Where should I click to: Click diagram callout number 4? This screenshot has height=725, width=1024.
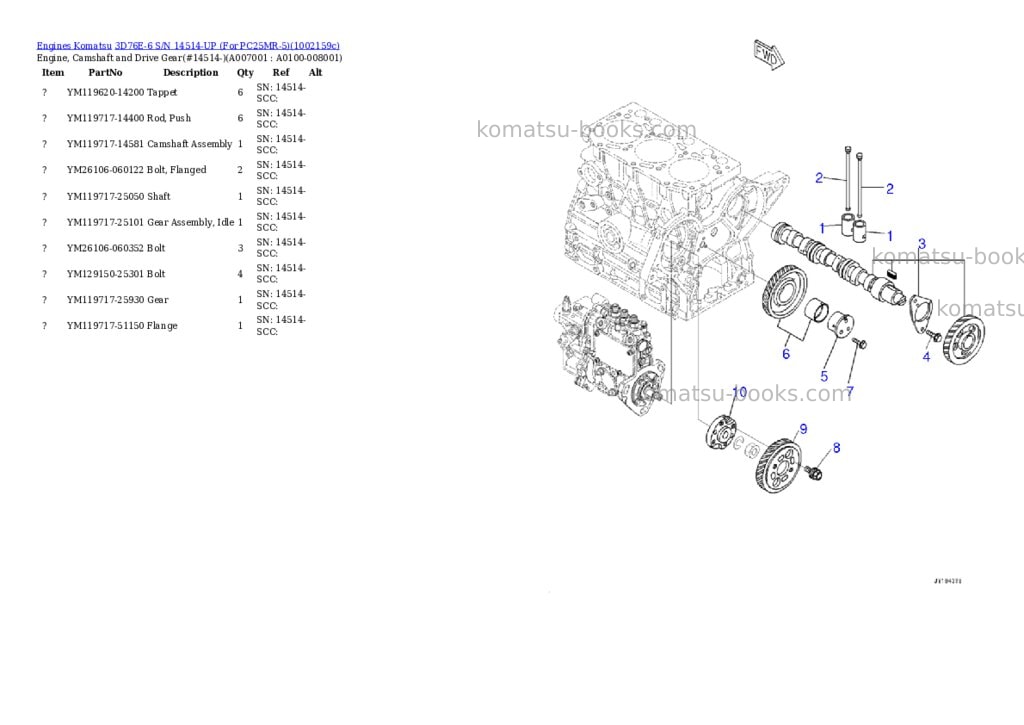coord(926,357)
